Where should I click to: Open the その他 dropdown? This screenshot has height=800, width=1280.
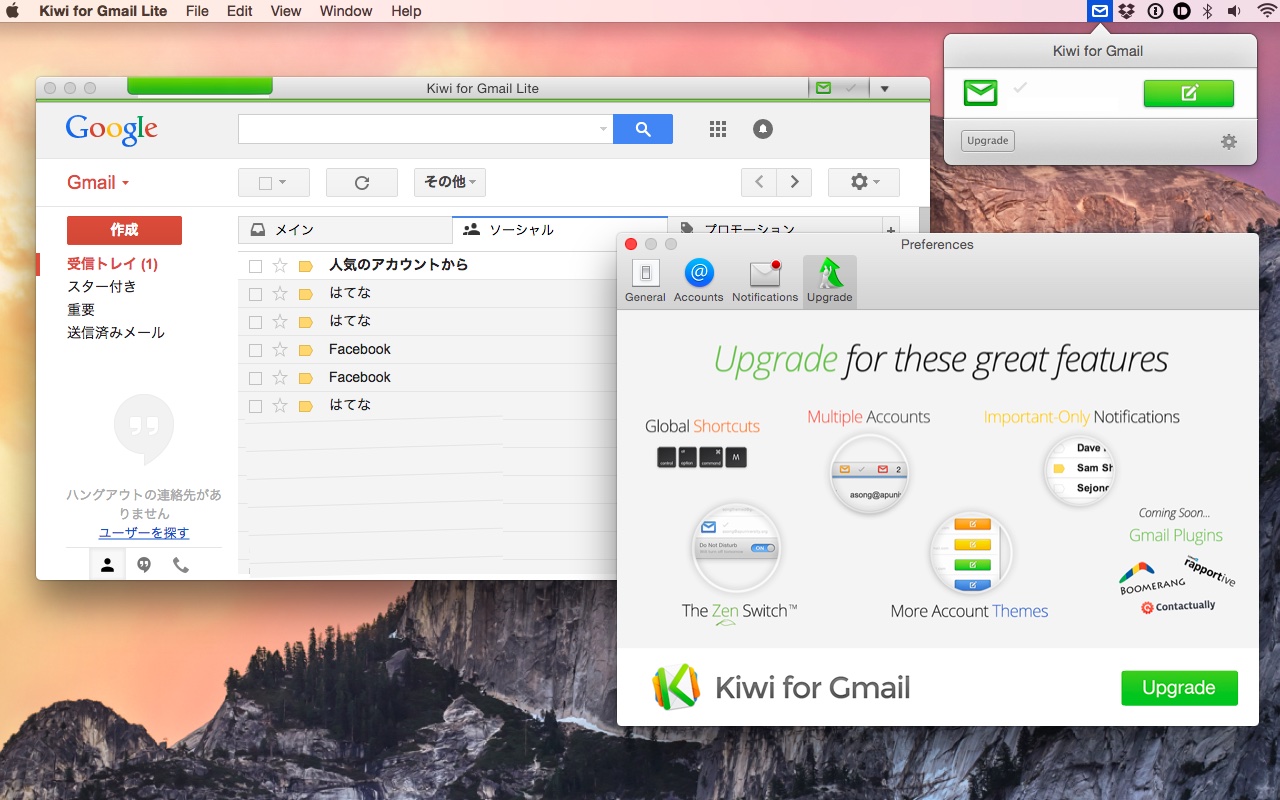coord(449,182)
